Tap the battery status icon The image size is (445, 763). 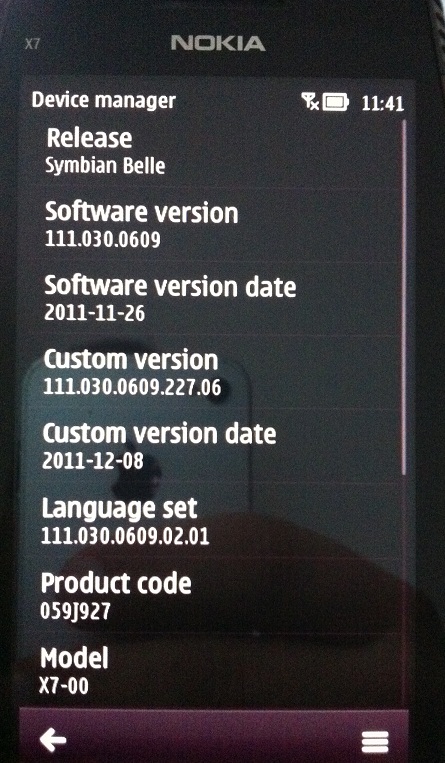tap(335, 102)
